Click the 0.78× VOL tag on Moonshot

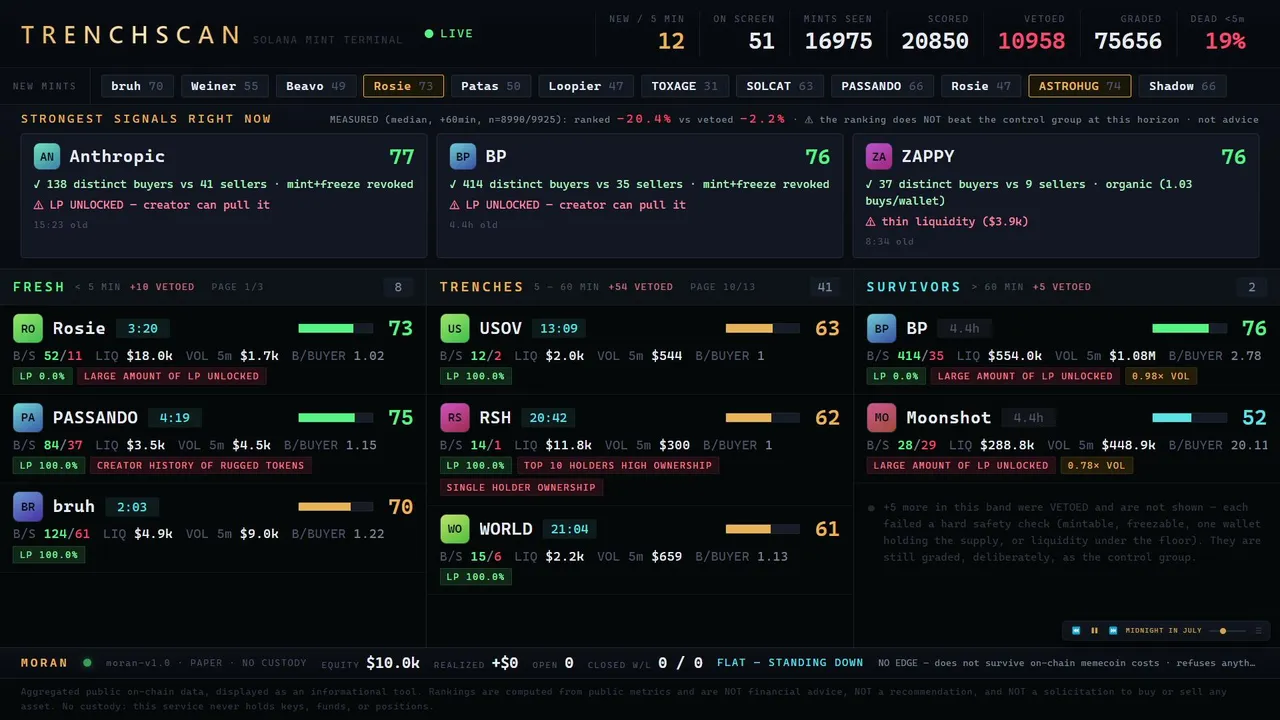pos(1096,465)
